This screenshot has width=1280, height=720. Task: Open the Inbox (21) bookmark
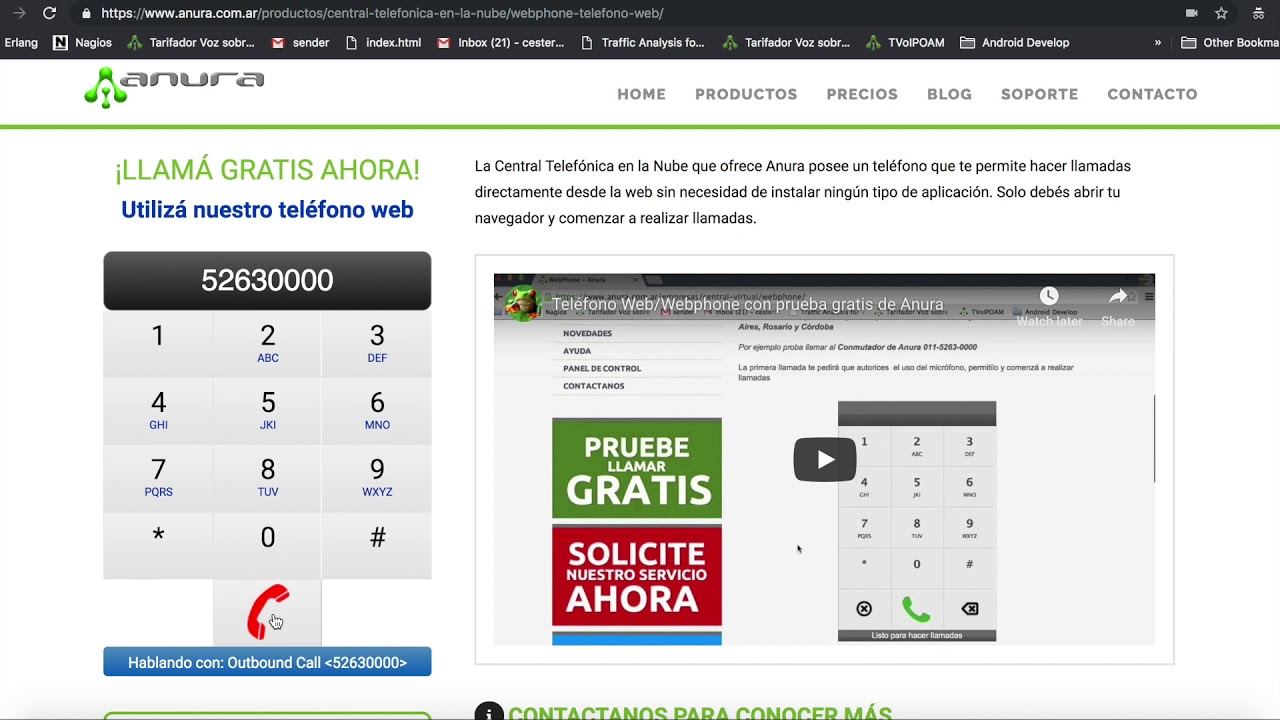click(501, 43)
